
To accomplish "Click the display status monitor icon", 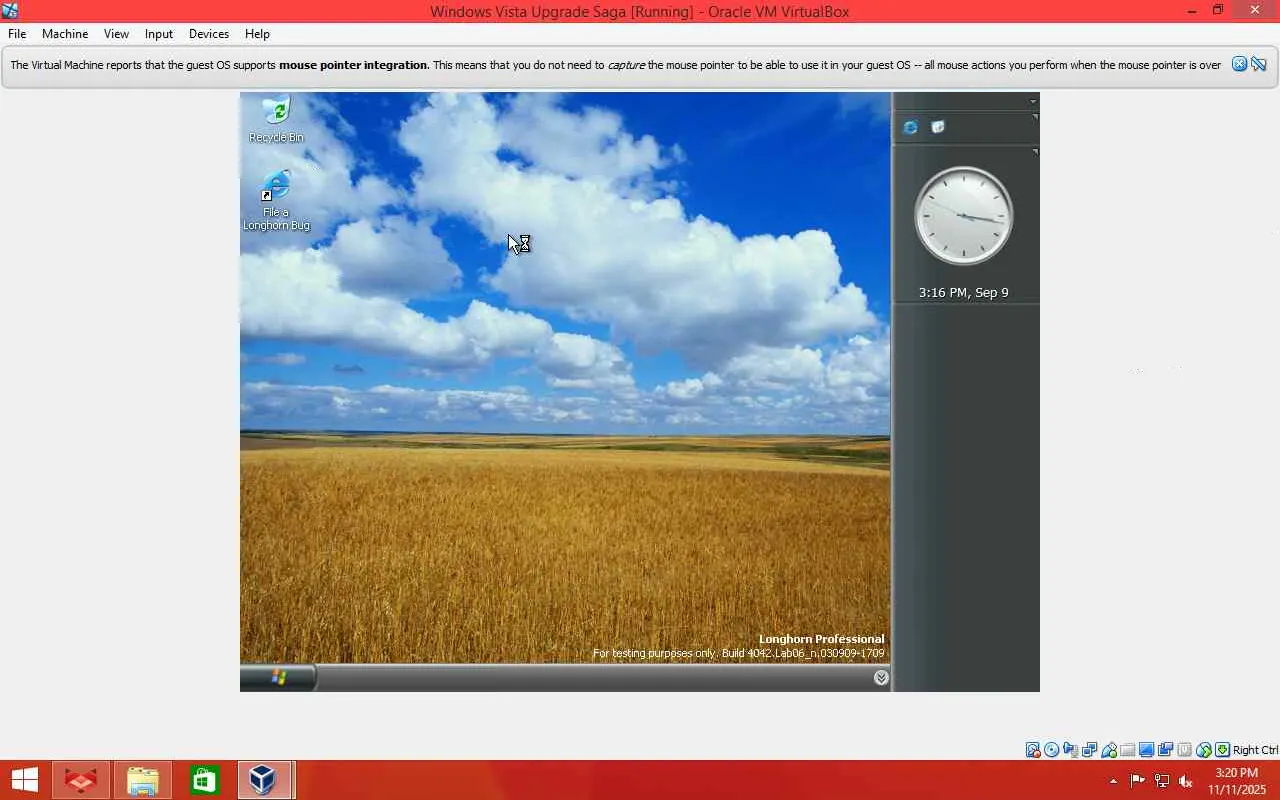I will point(1147,750).
